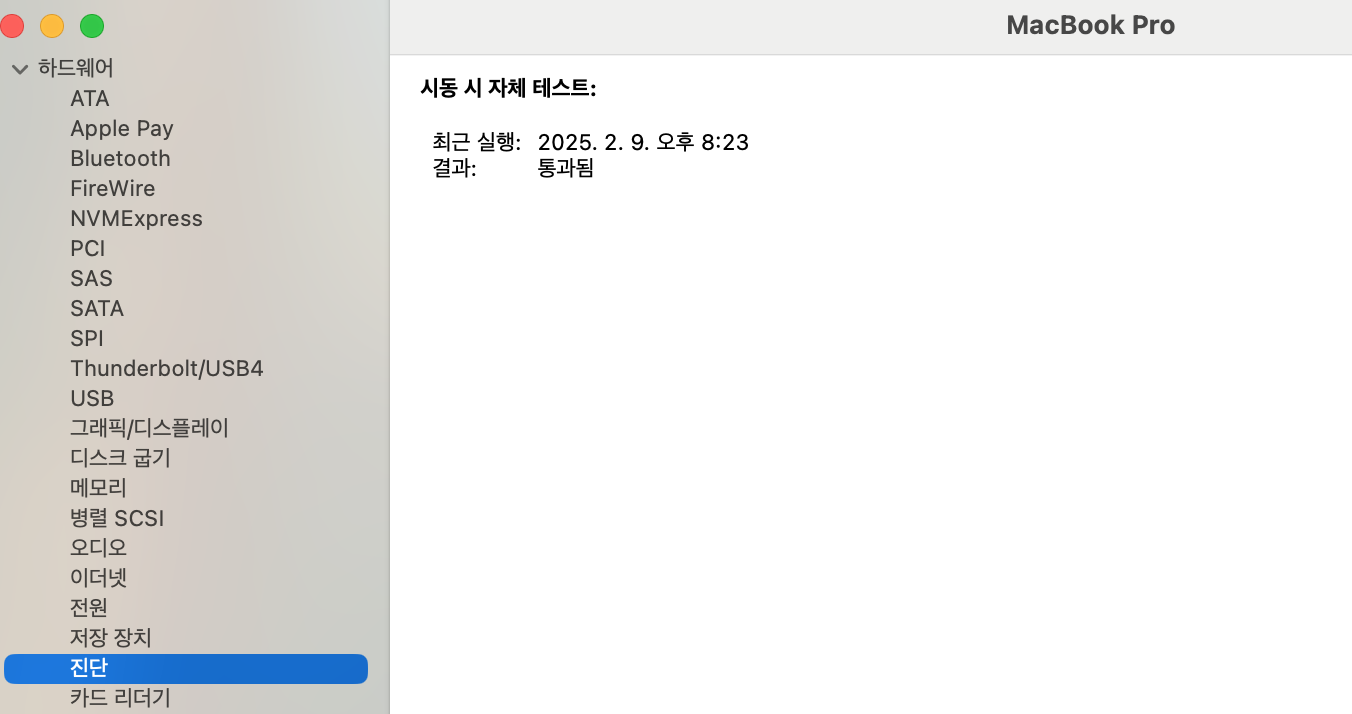Select ATA in the sidebar
Image resolution: width=1352 pixels, height=714 pixels.
point(90,99)
